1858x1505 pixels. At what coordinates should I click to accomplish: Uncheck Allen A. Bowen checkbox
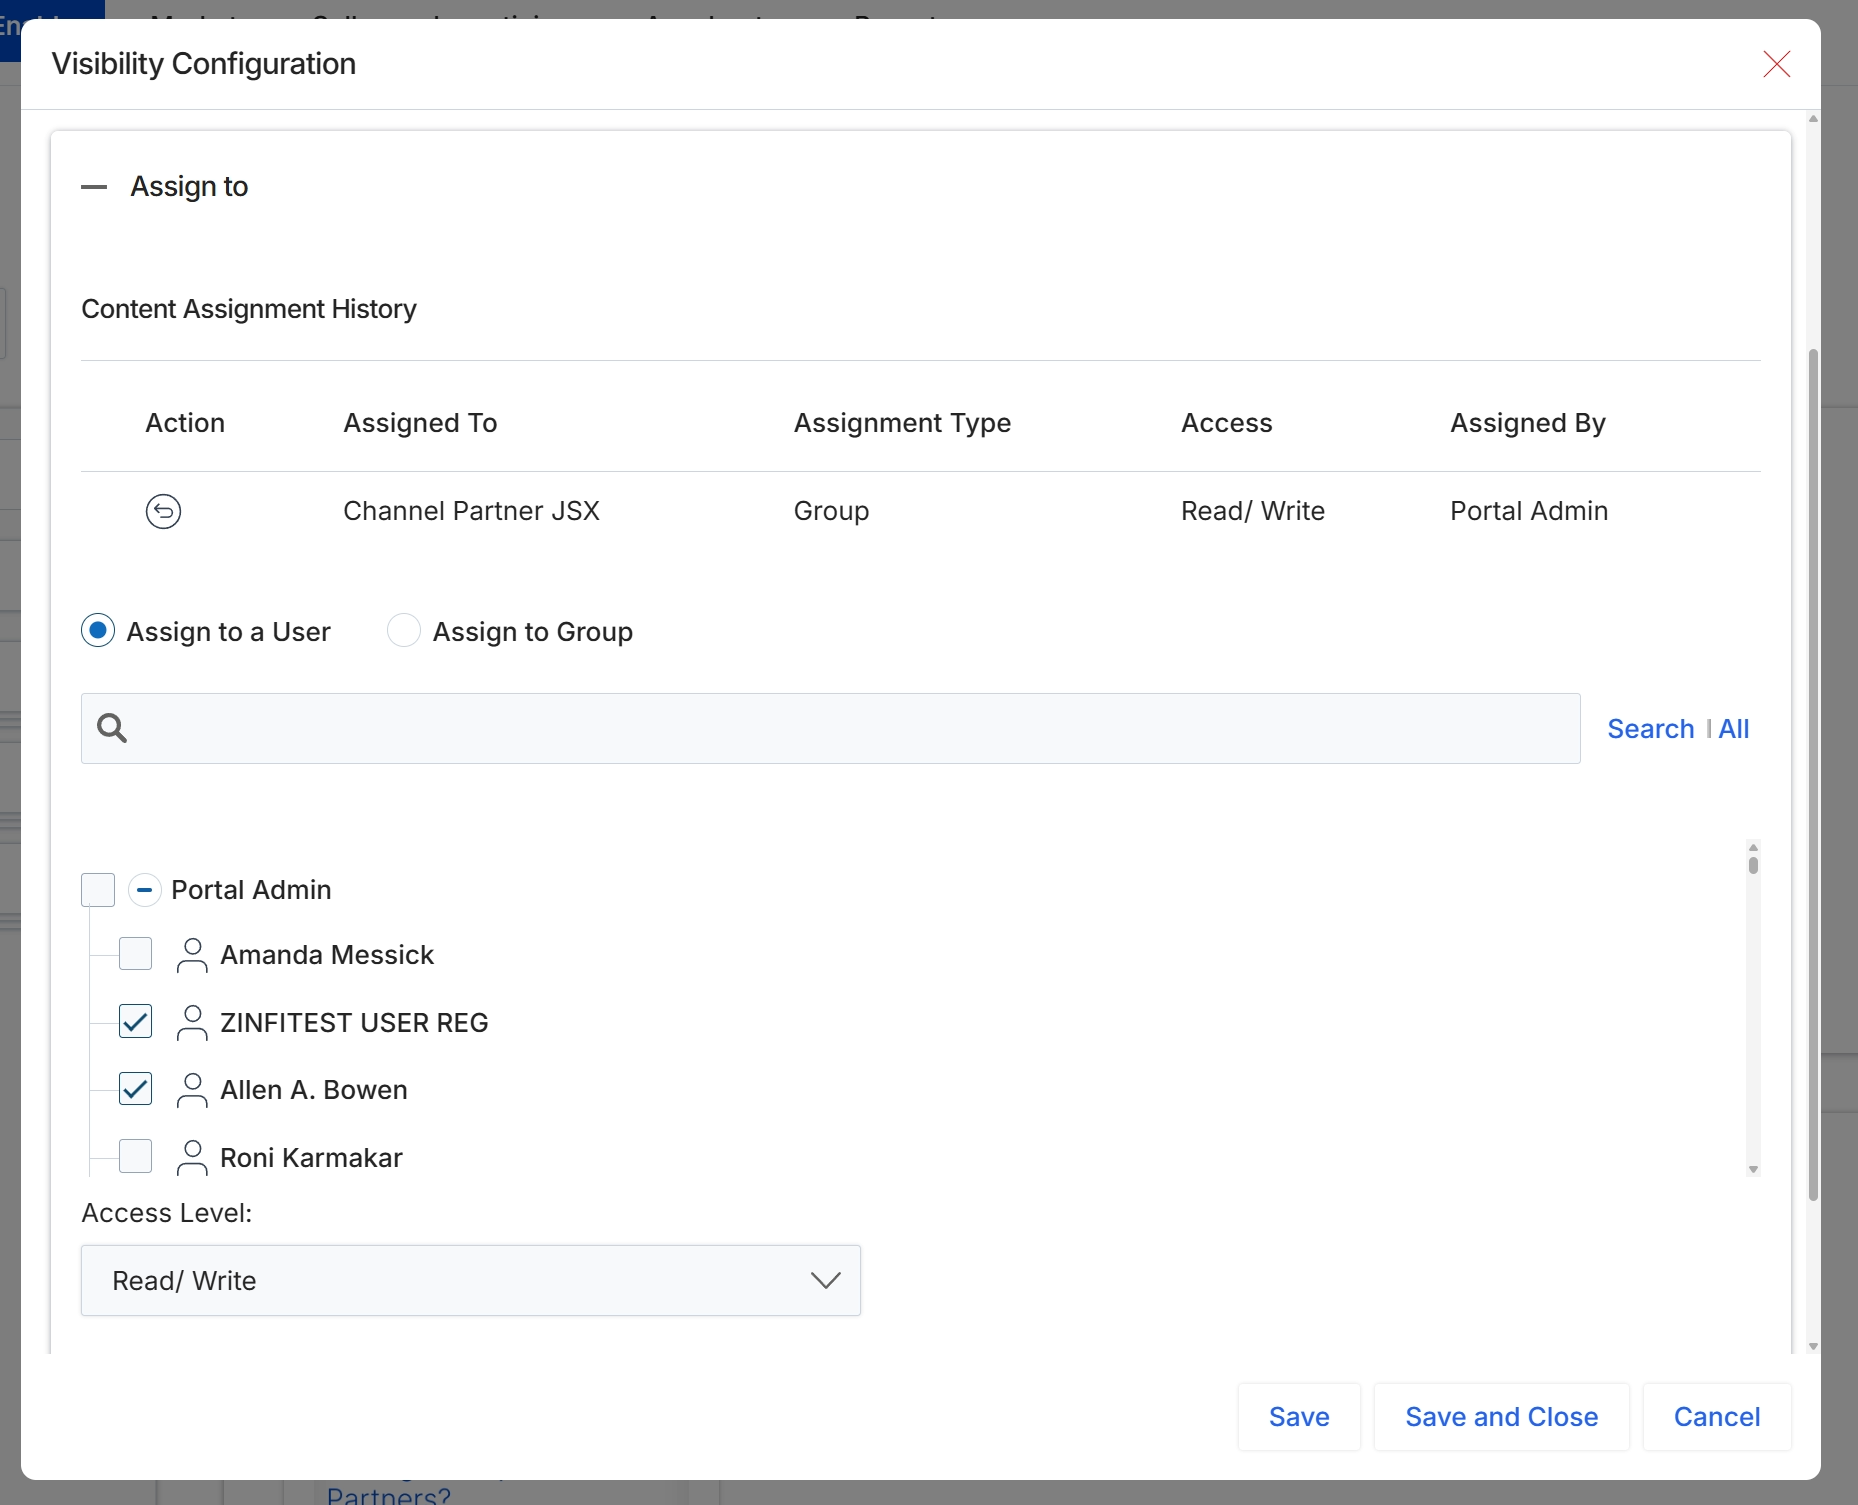[x=136, y=1089]
